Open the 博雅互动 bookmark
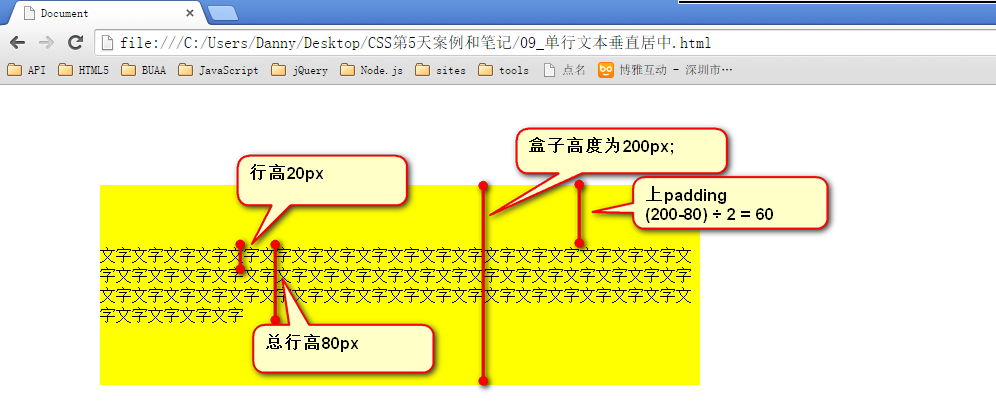The width and height of the screenshot is (996, 415). pyautogui.click(x=665, y=71)
